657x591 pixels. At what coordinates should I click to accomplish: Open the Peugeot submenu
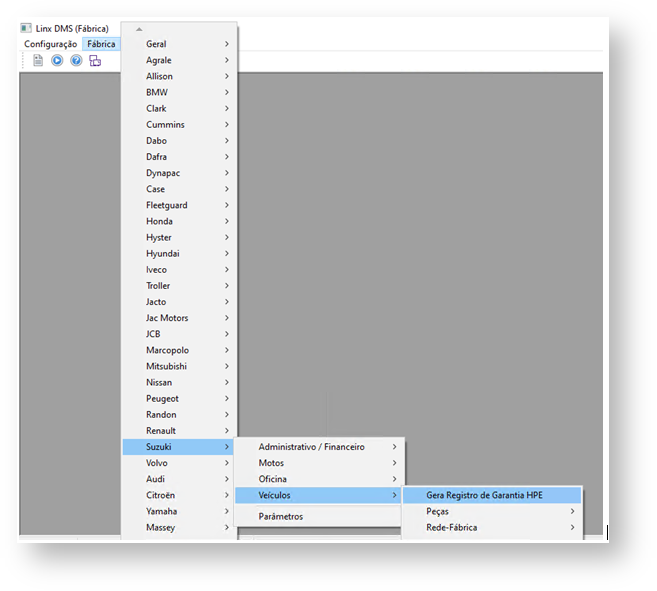click(x=179, y=399)
